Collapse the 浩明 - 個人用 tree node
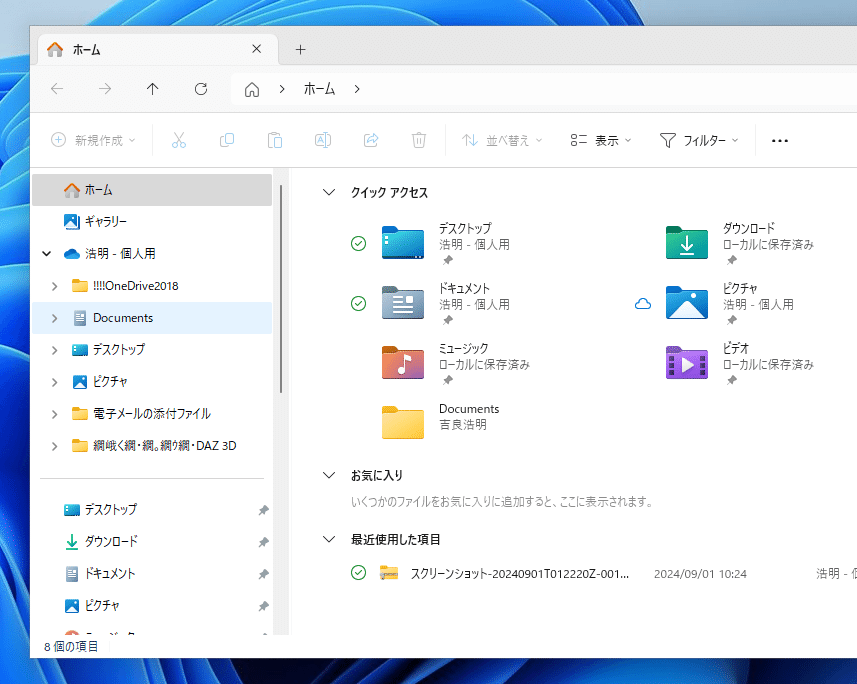 coord(47,254)
